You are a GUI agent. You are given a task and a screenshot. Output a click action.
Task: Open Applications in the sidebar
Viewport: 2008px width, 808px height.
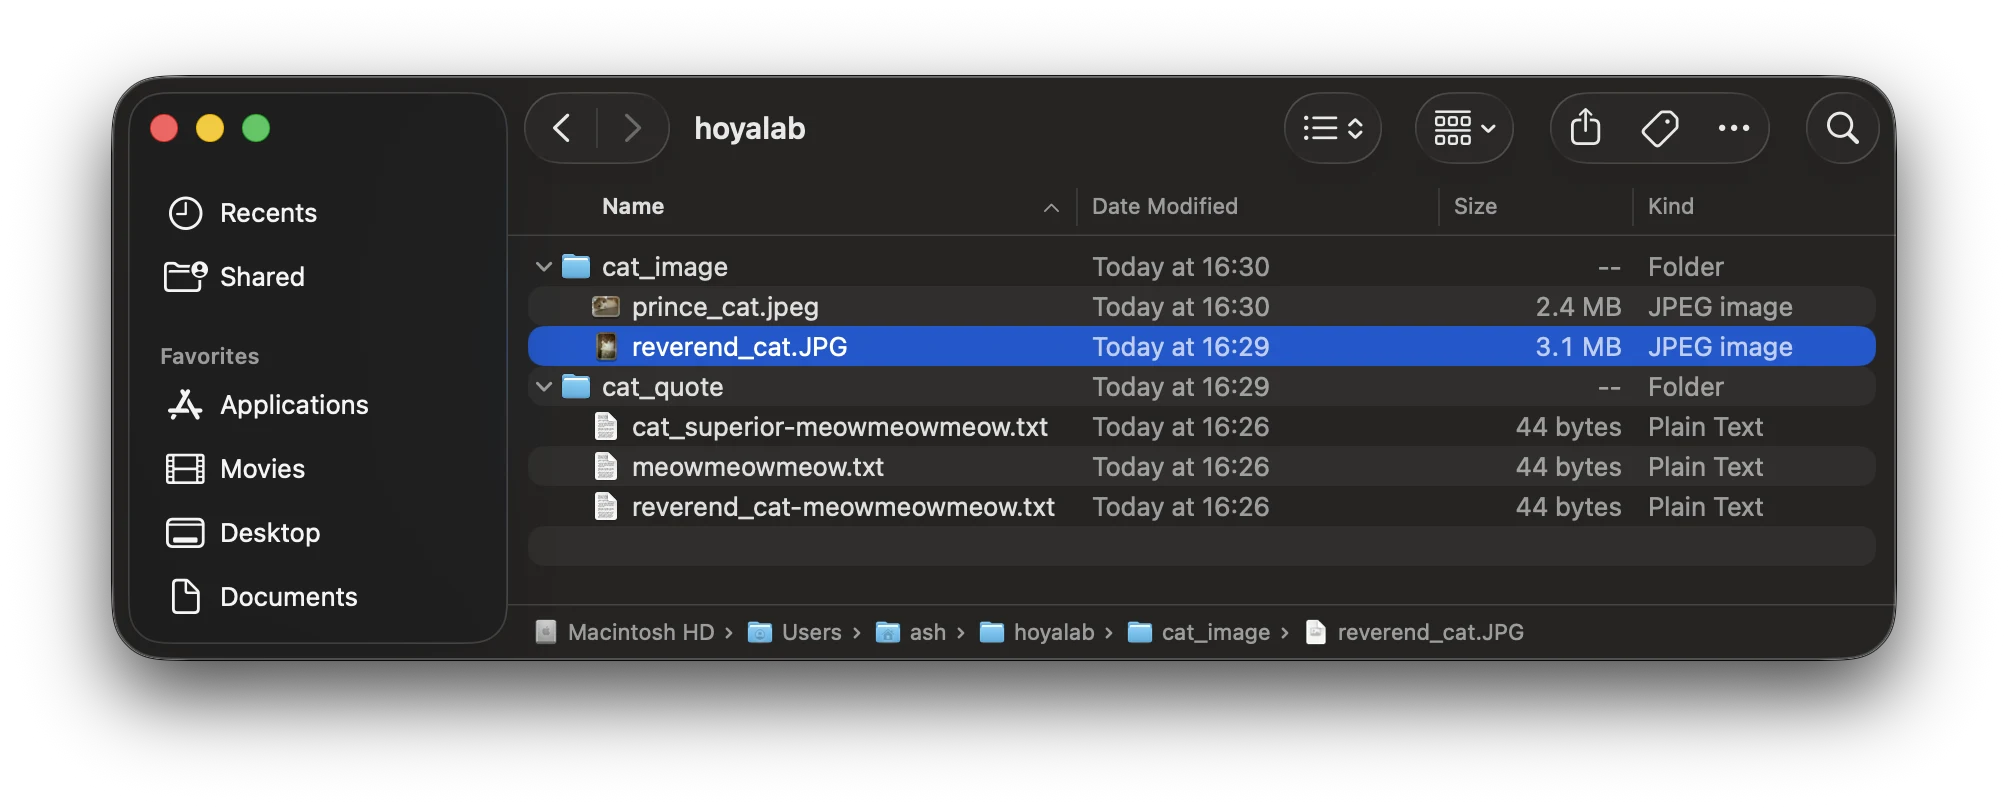[x=267, y=405]
